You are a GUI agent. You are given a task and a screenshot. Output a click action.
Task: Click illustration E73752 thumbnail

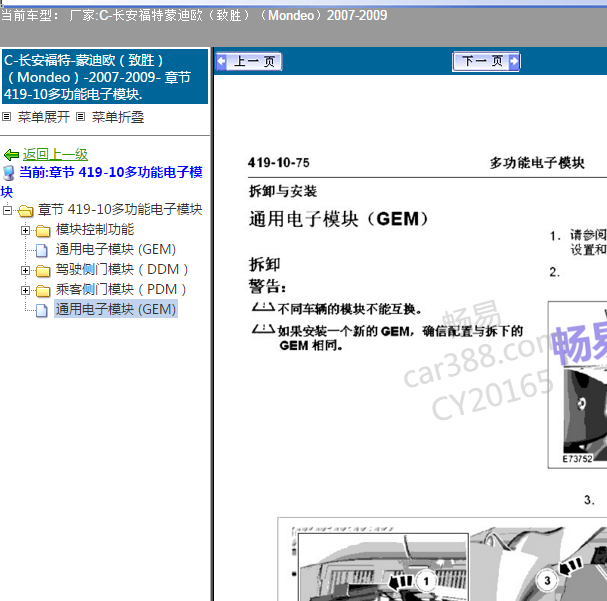pyautogui.click(x=577, y=385)
